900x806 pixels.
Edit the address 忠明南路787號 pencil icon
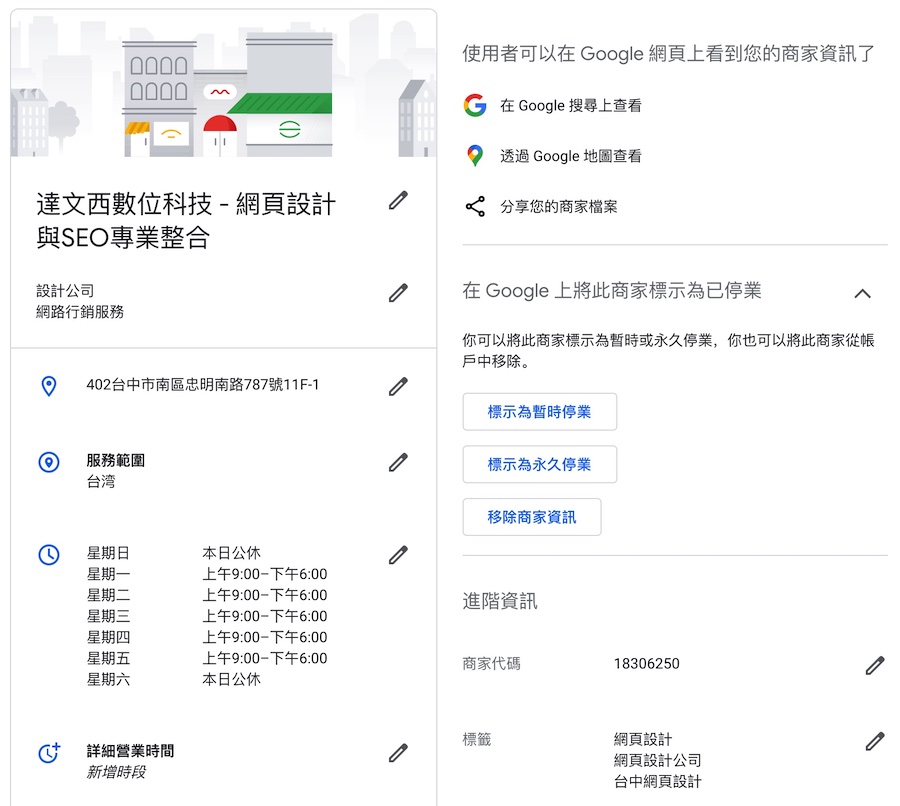pyautogui.click(x=398, y=386)
